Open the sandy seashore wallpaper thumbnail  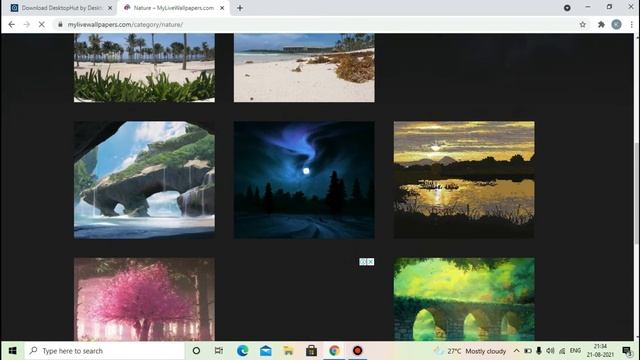(x=304, y=68)
